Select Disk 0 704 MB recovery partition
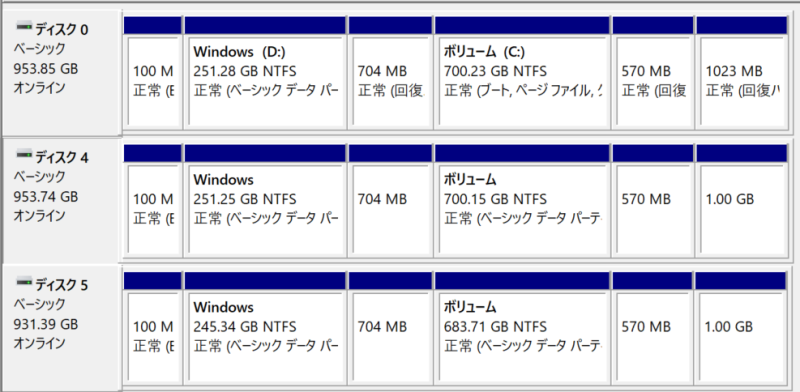 tap(390, 73)
